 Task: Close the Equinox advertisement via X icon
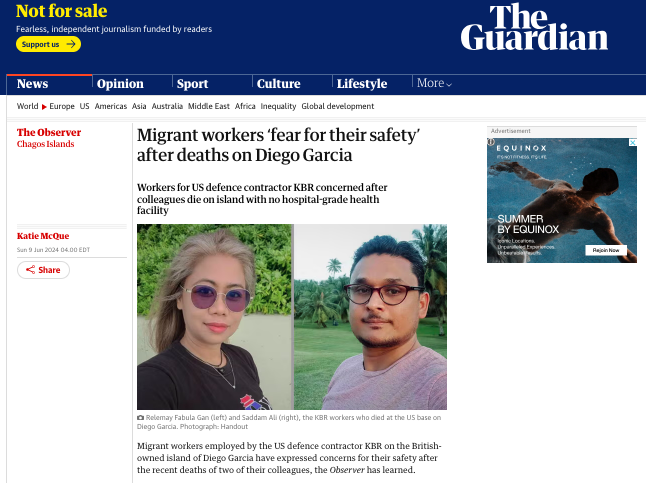(633, 143)
